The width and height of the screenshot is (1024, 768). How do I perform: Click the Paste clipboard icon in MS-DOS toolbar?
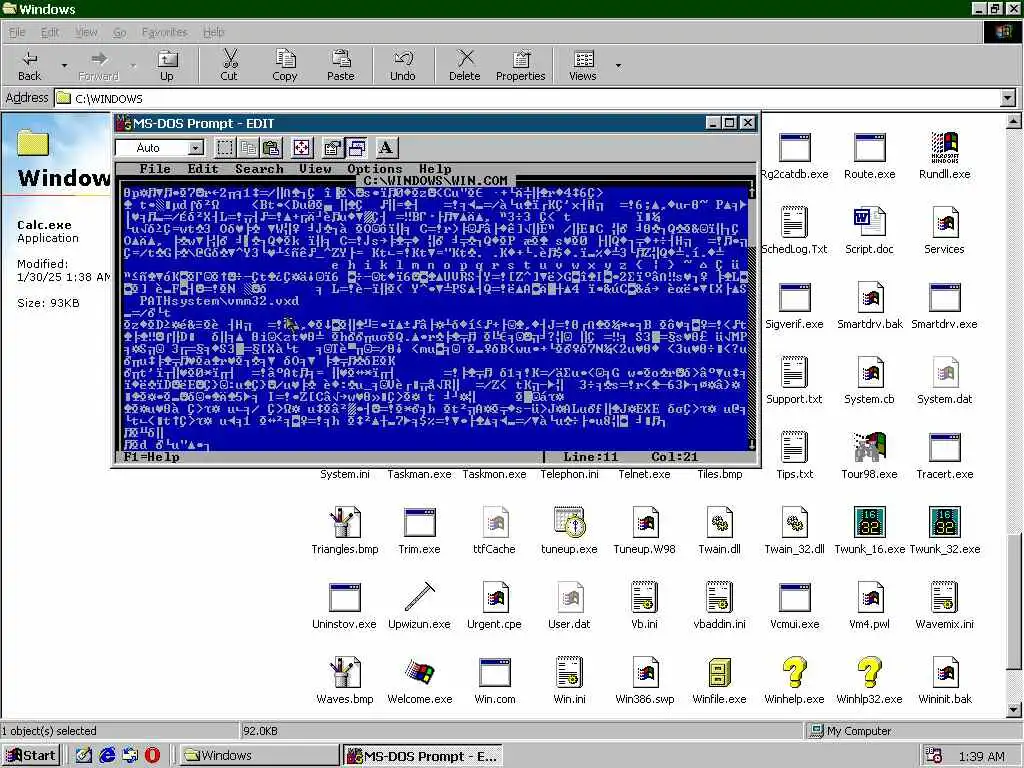point(272,148)
